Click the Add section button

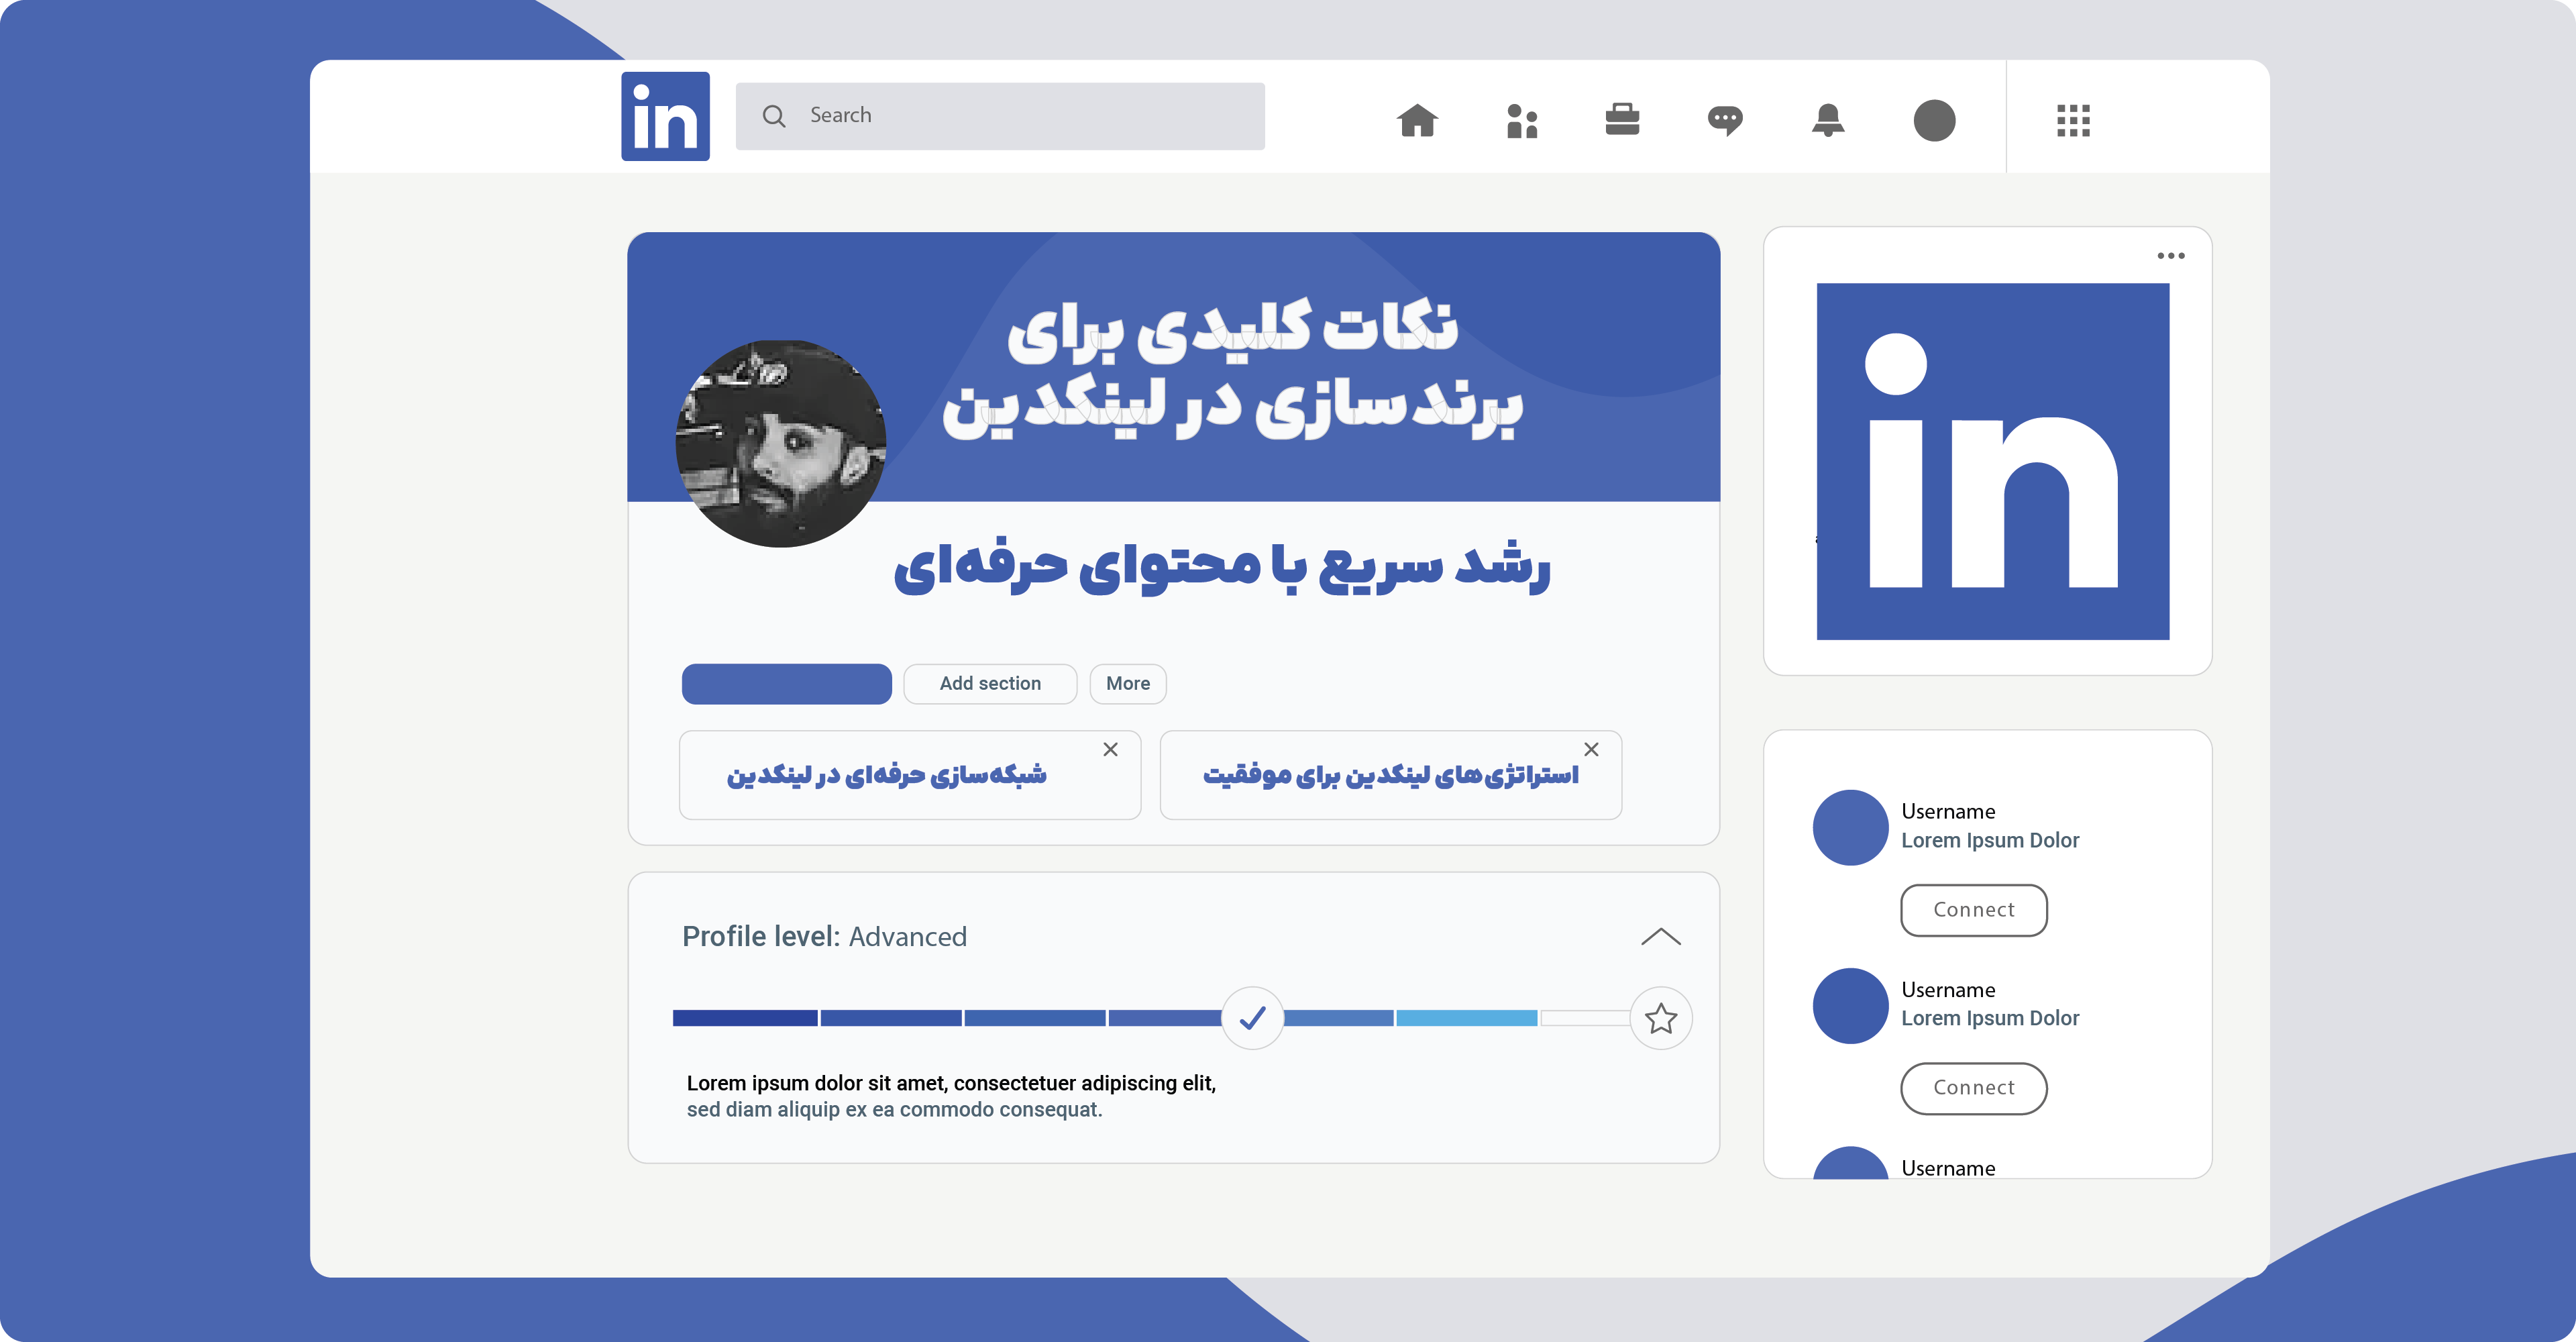click(x=989, y=684)
